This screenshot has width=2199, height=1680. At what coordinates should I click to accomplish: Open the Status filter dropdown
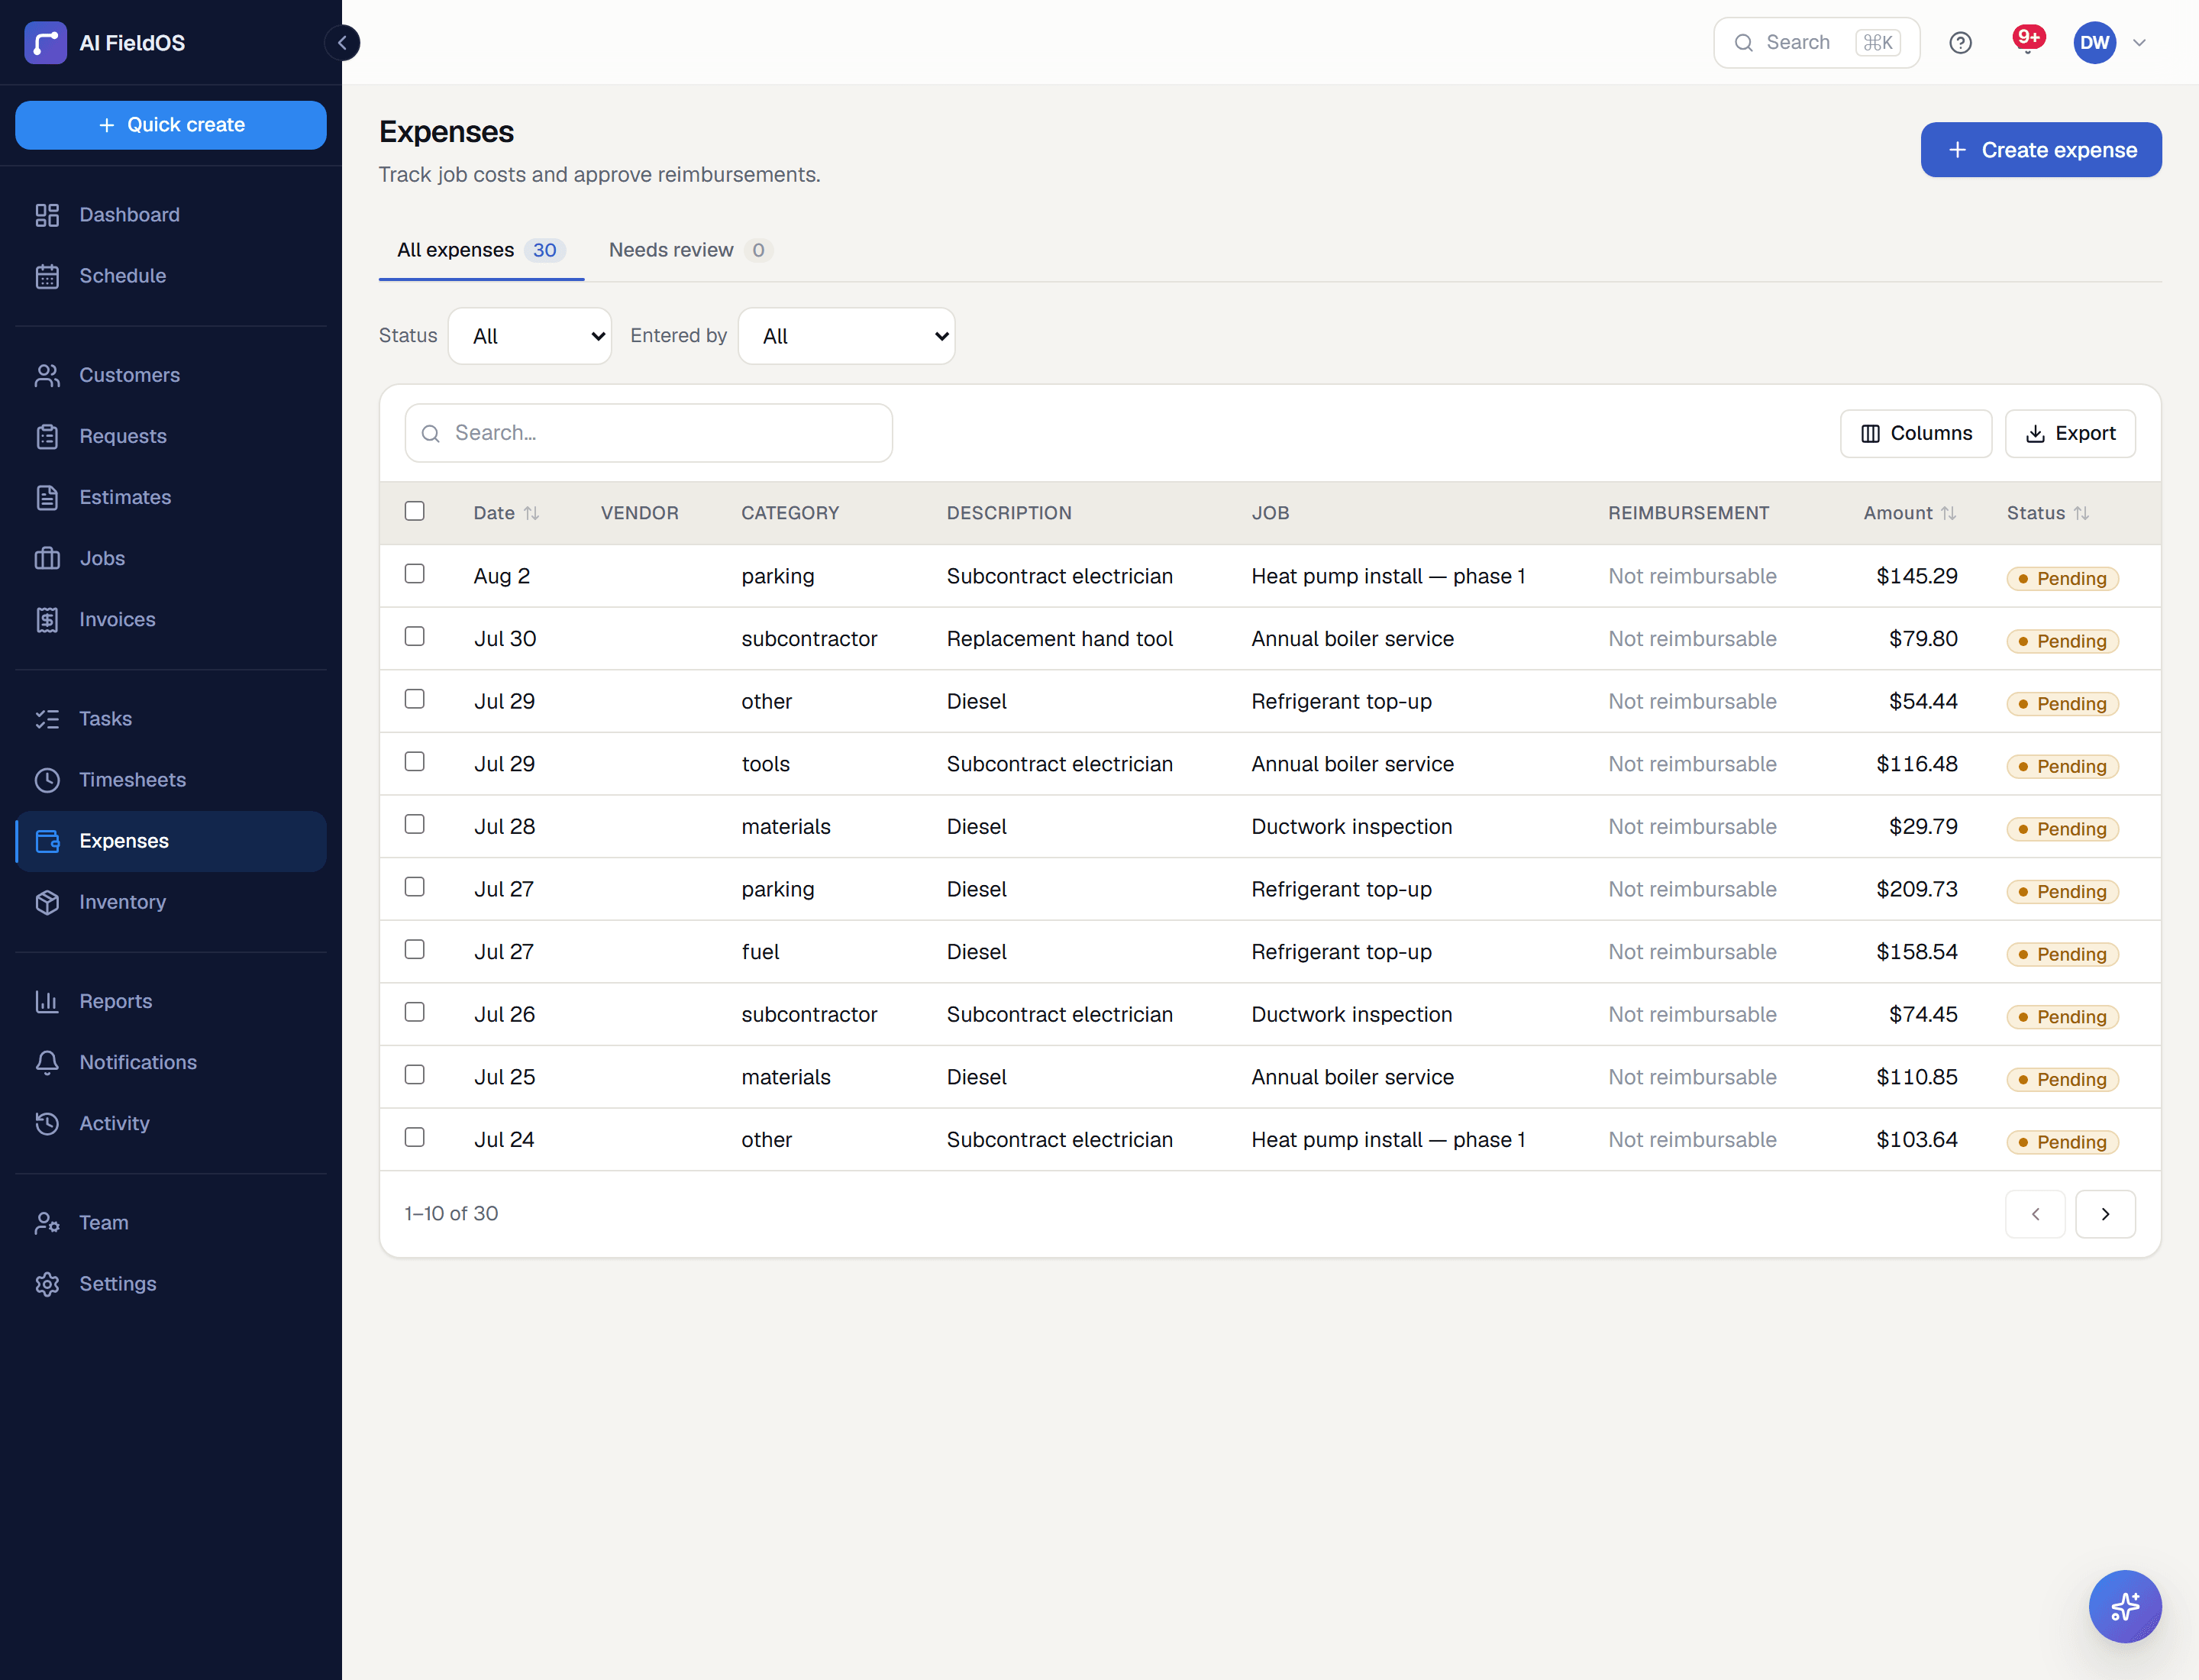[530, 336]
